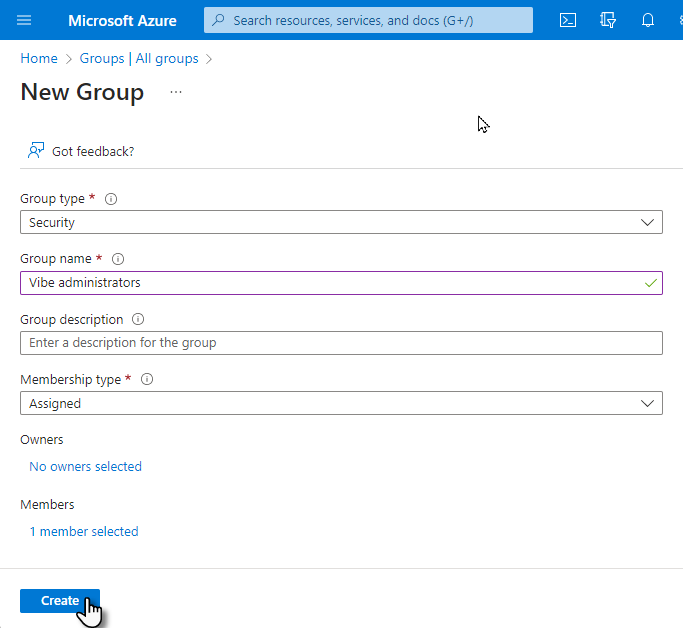This screenshot has height=628, width=683.
Task: Go to Groups | All groups breadcrumb
Action: pos(139,58)
